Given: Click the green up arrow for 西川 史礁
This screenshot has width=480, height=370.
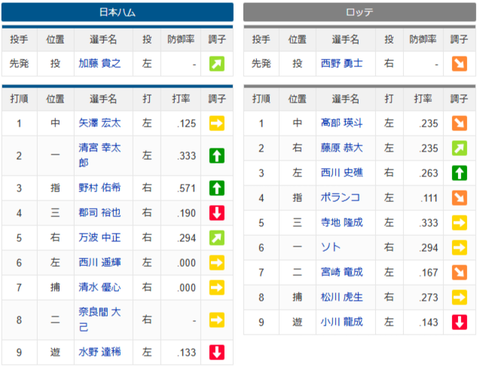Looking at the screenshot, I should [459, 173].
